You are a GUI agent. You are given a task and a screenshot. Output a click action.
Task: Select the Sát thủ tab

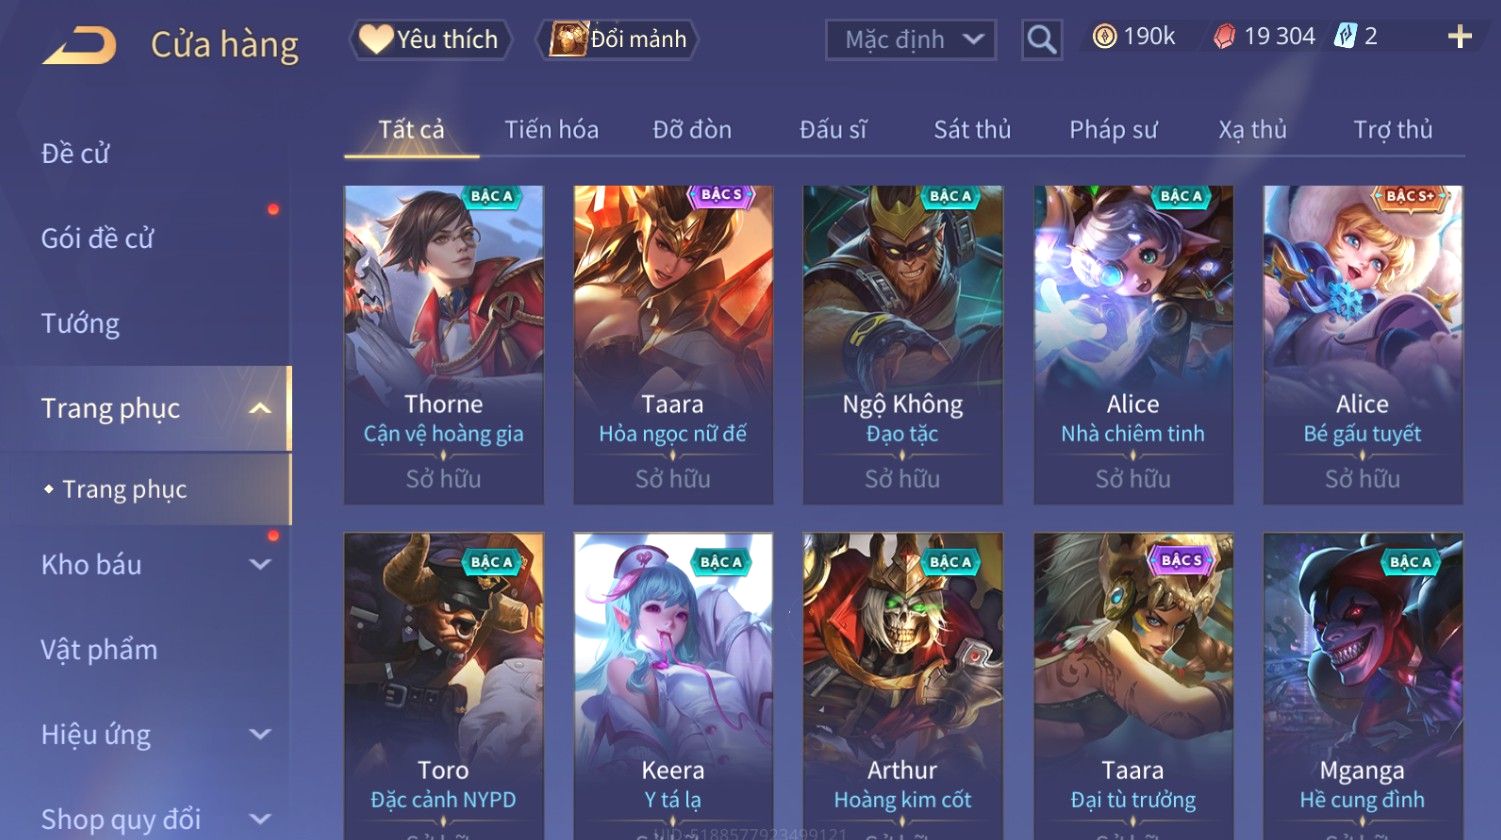tap(972, 129)
